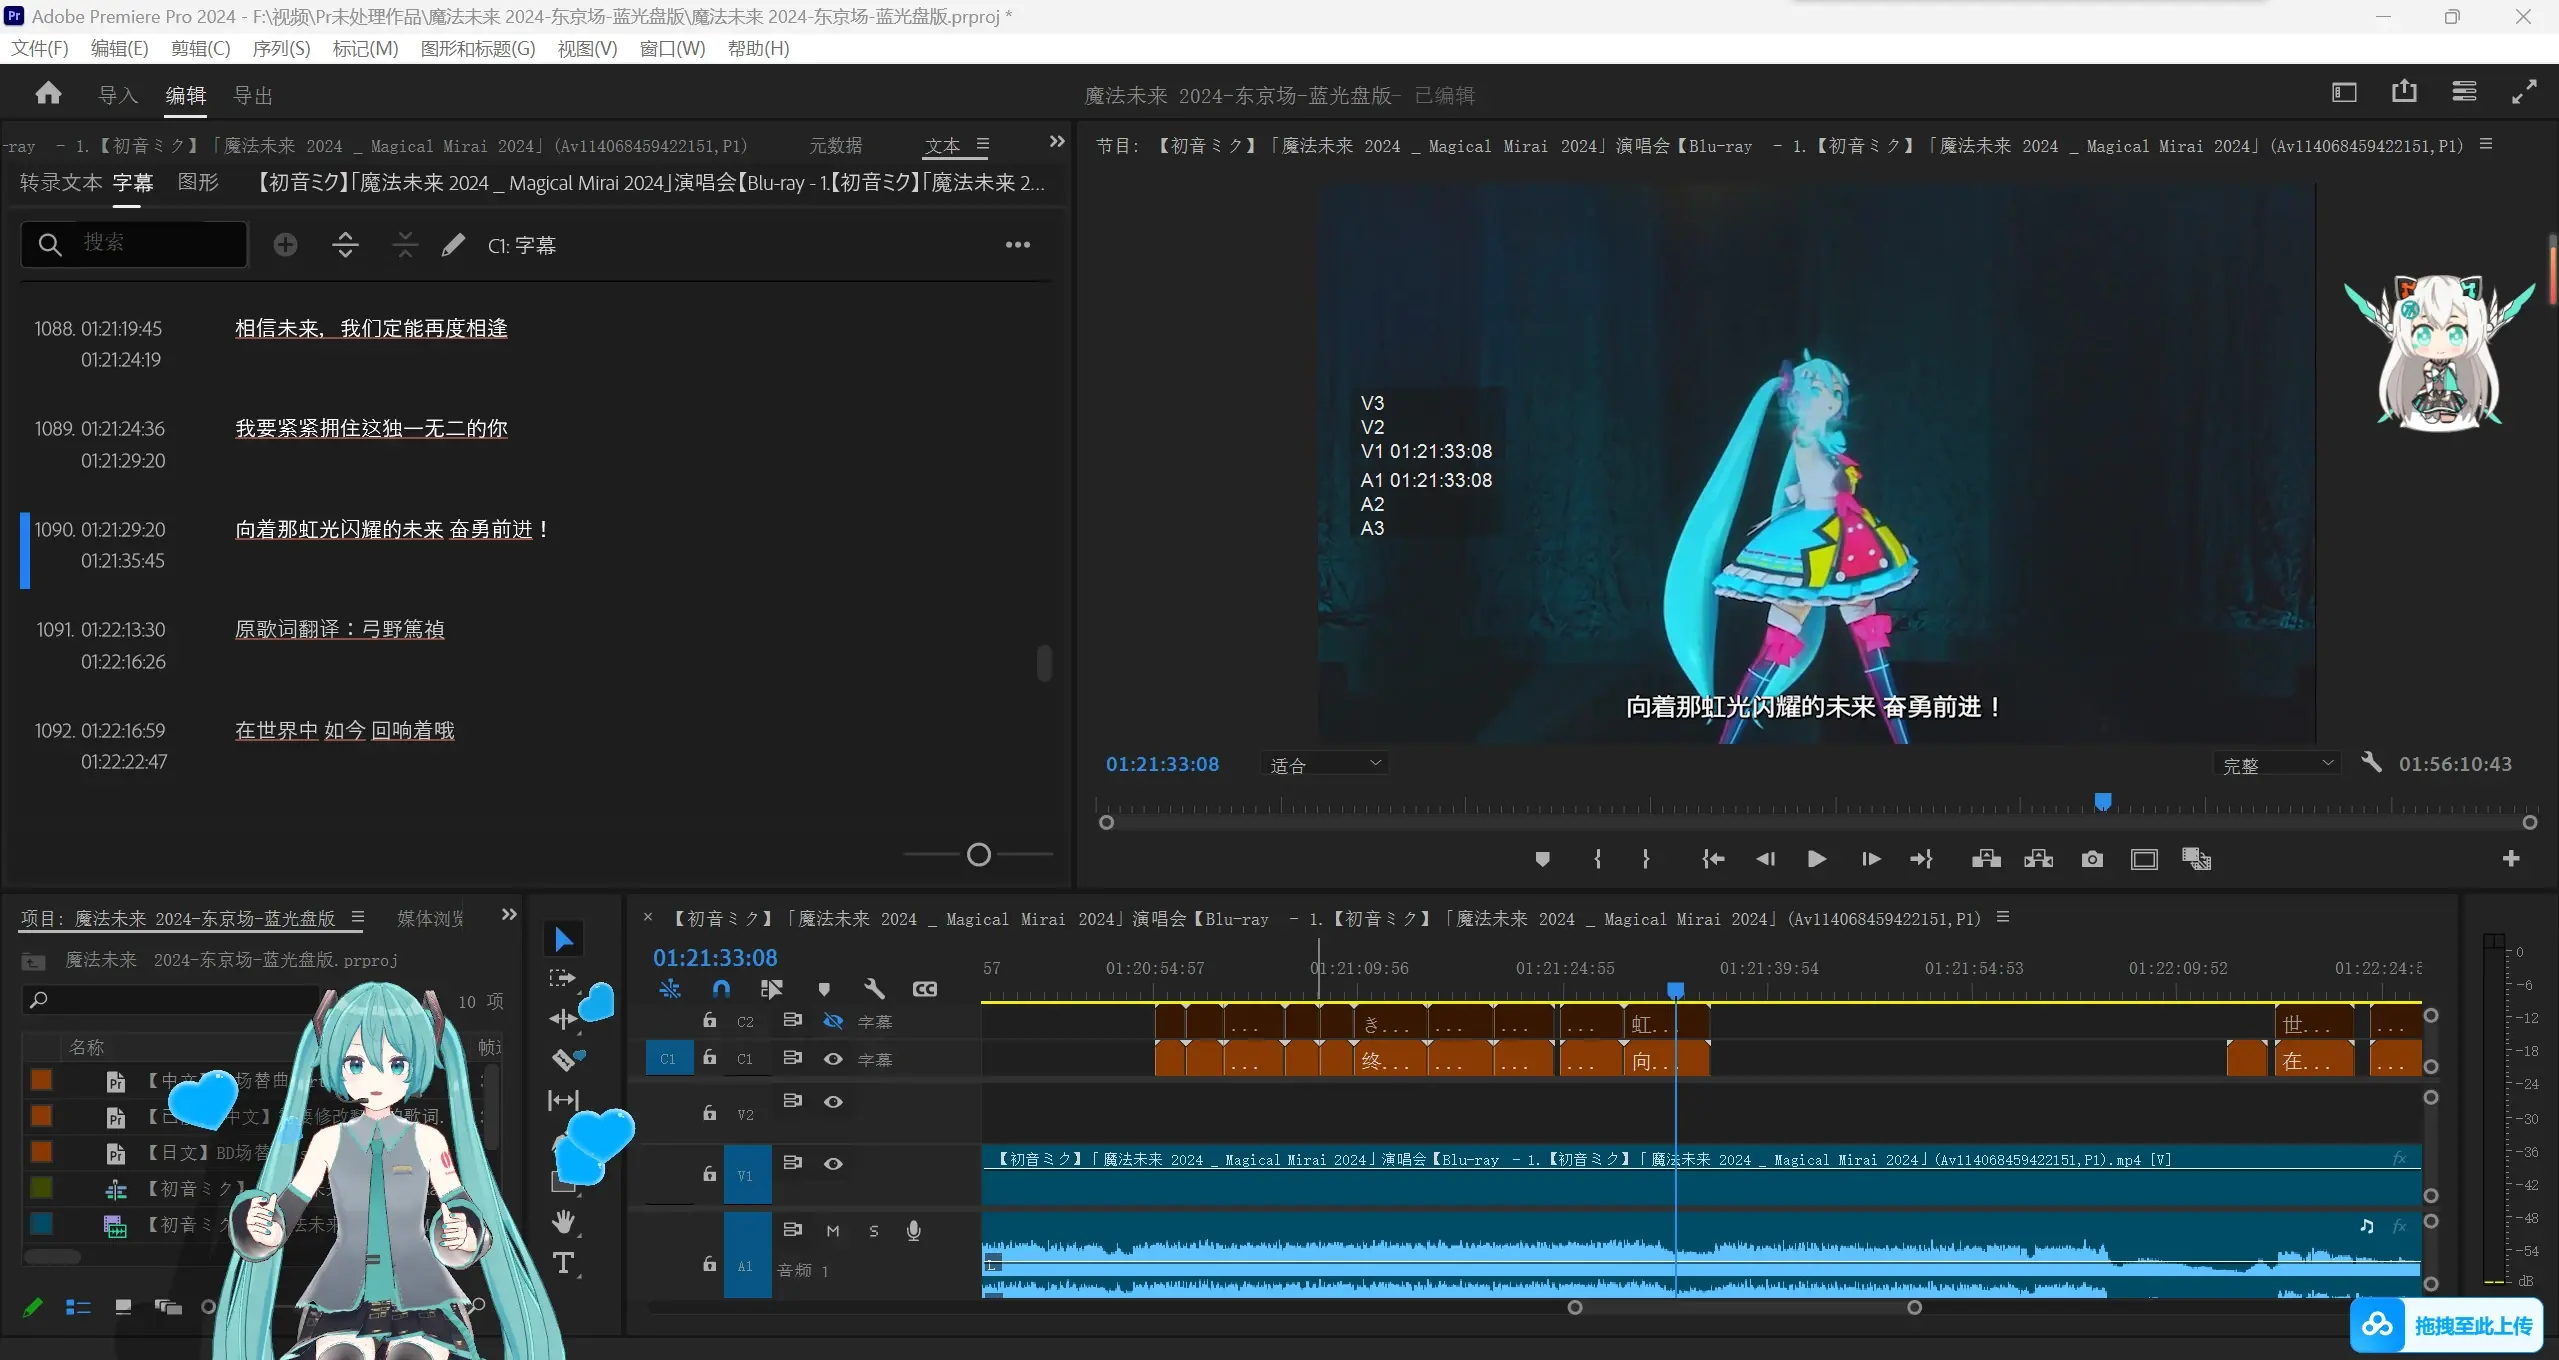Viewport: 2559px width, 1360px height.
Task: Add timeline marker icon
Action: click(823, 989)
